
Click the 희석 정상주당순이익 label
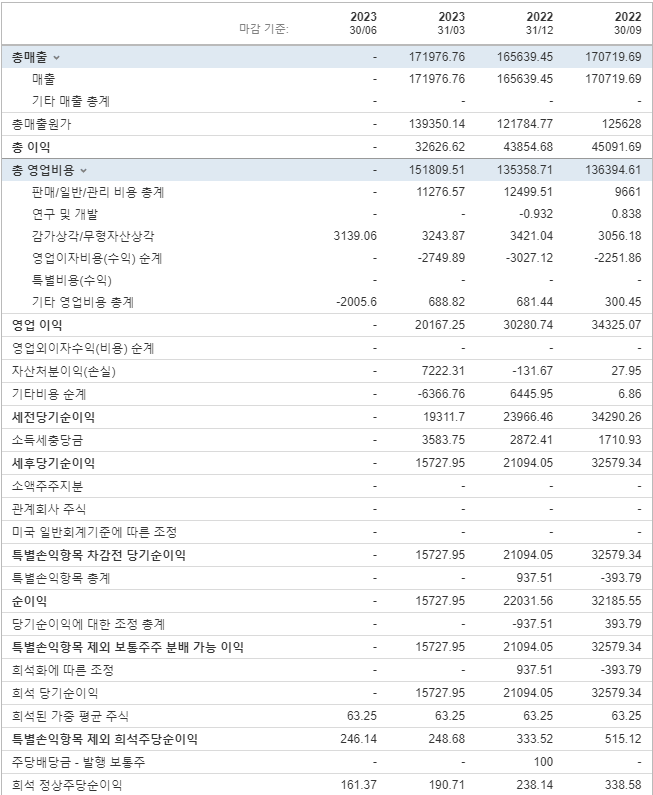(67, 786)
